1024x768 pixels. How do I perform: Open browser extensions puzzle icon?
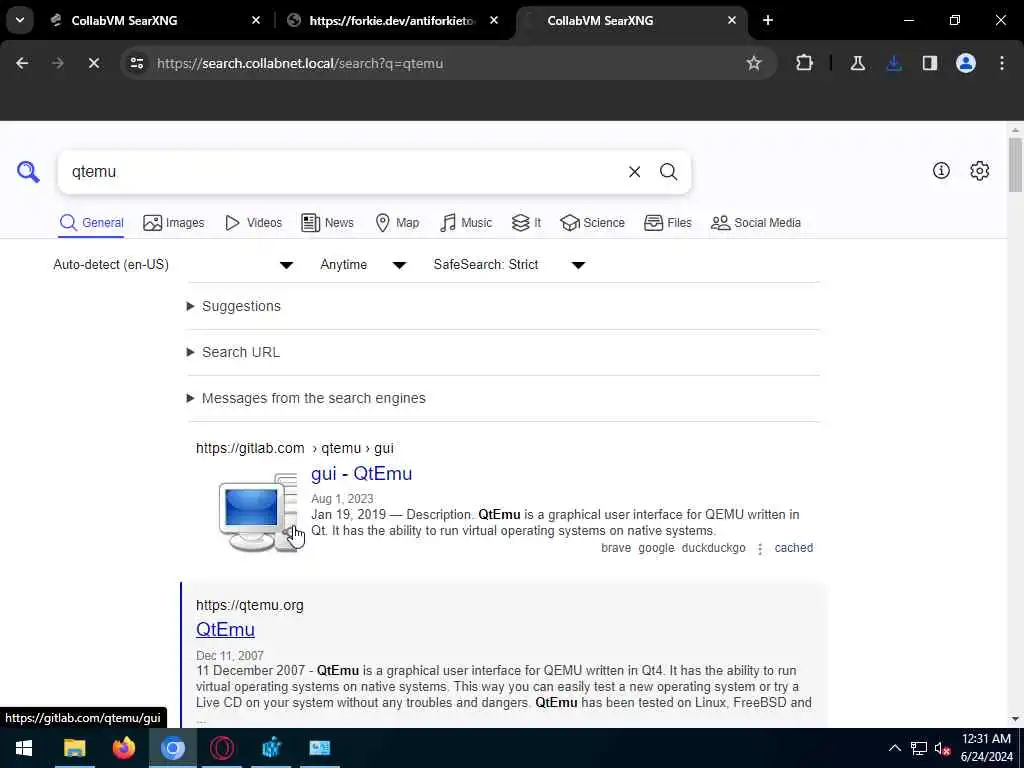(x=805, y=63)
